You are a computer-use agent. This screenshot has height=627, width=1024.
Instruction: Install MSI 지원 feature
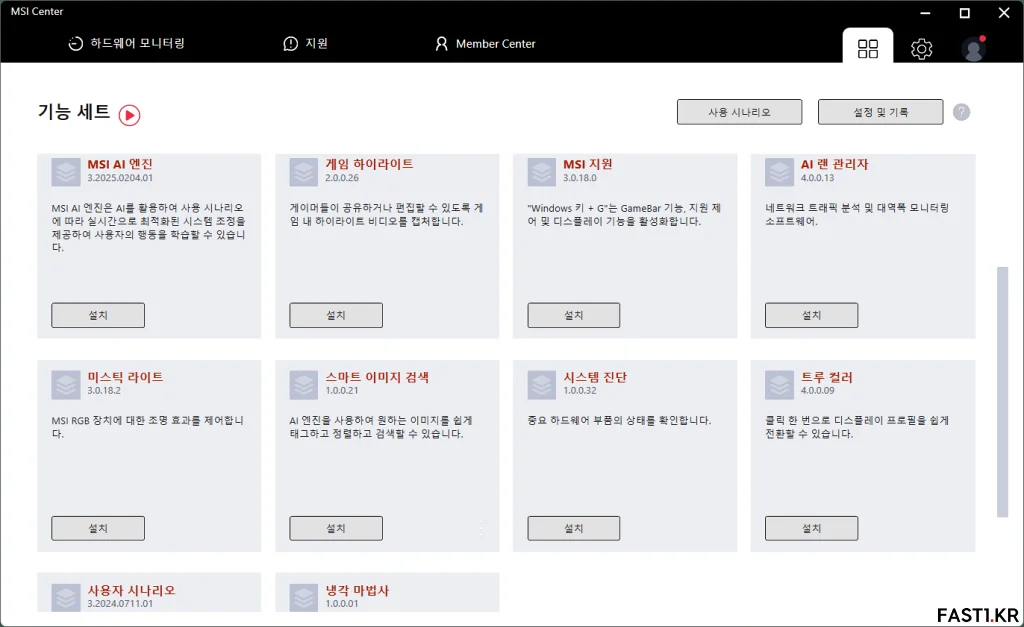pos(573,315)
